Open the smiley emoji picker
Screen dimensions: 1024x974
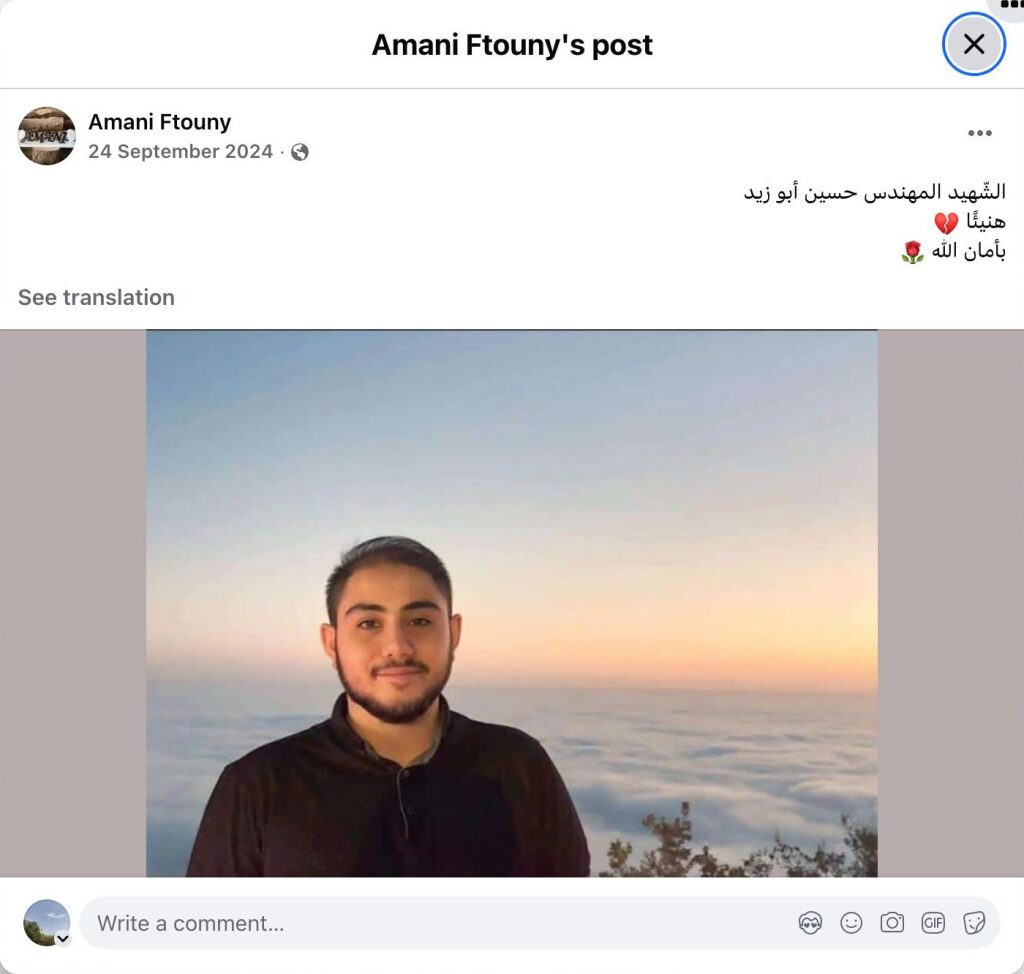click(x=851, y=923)
